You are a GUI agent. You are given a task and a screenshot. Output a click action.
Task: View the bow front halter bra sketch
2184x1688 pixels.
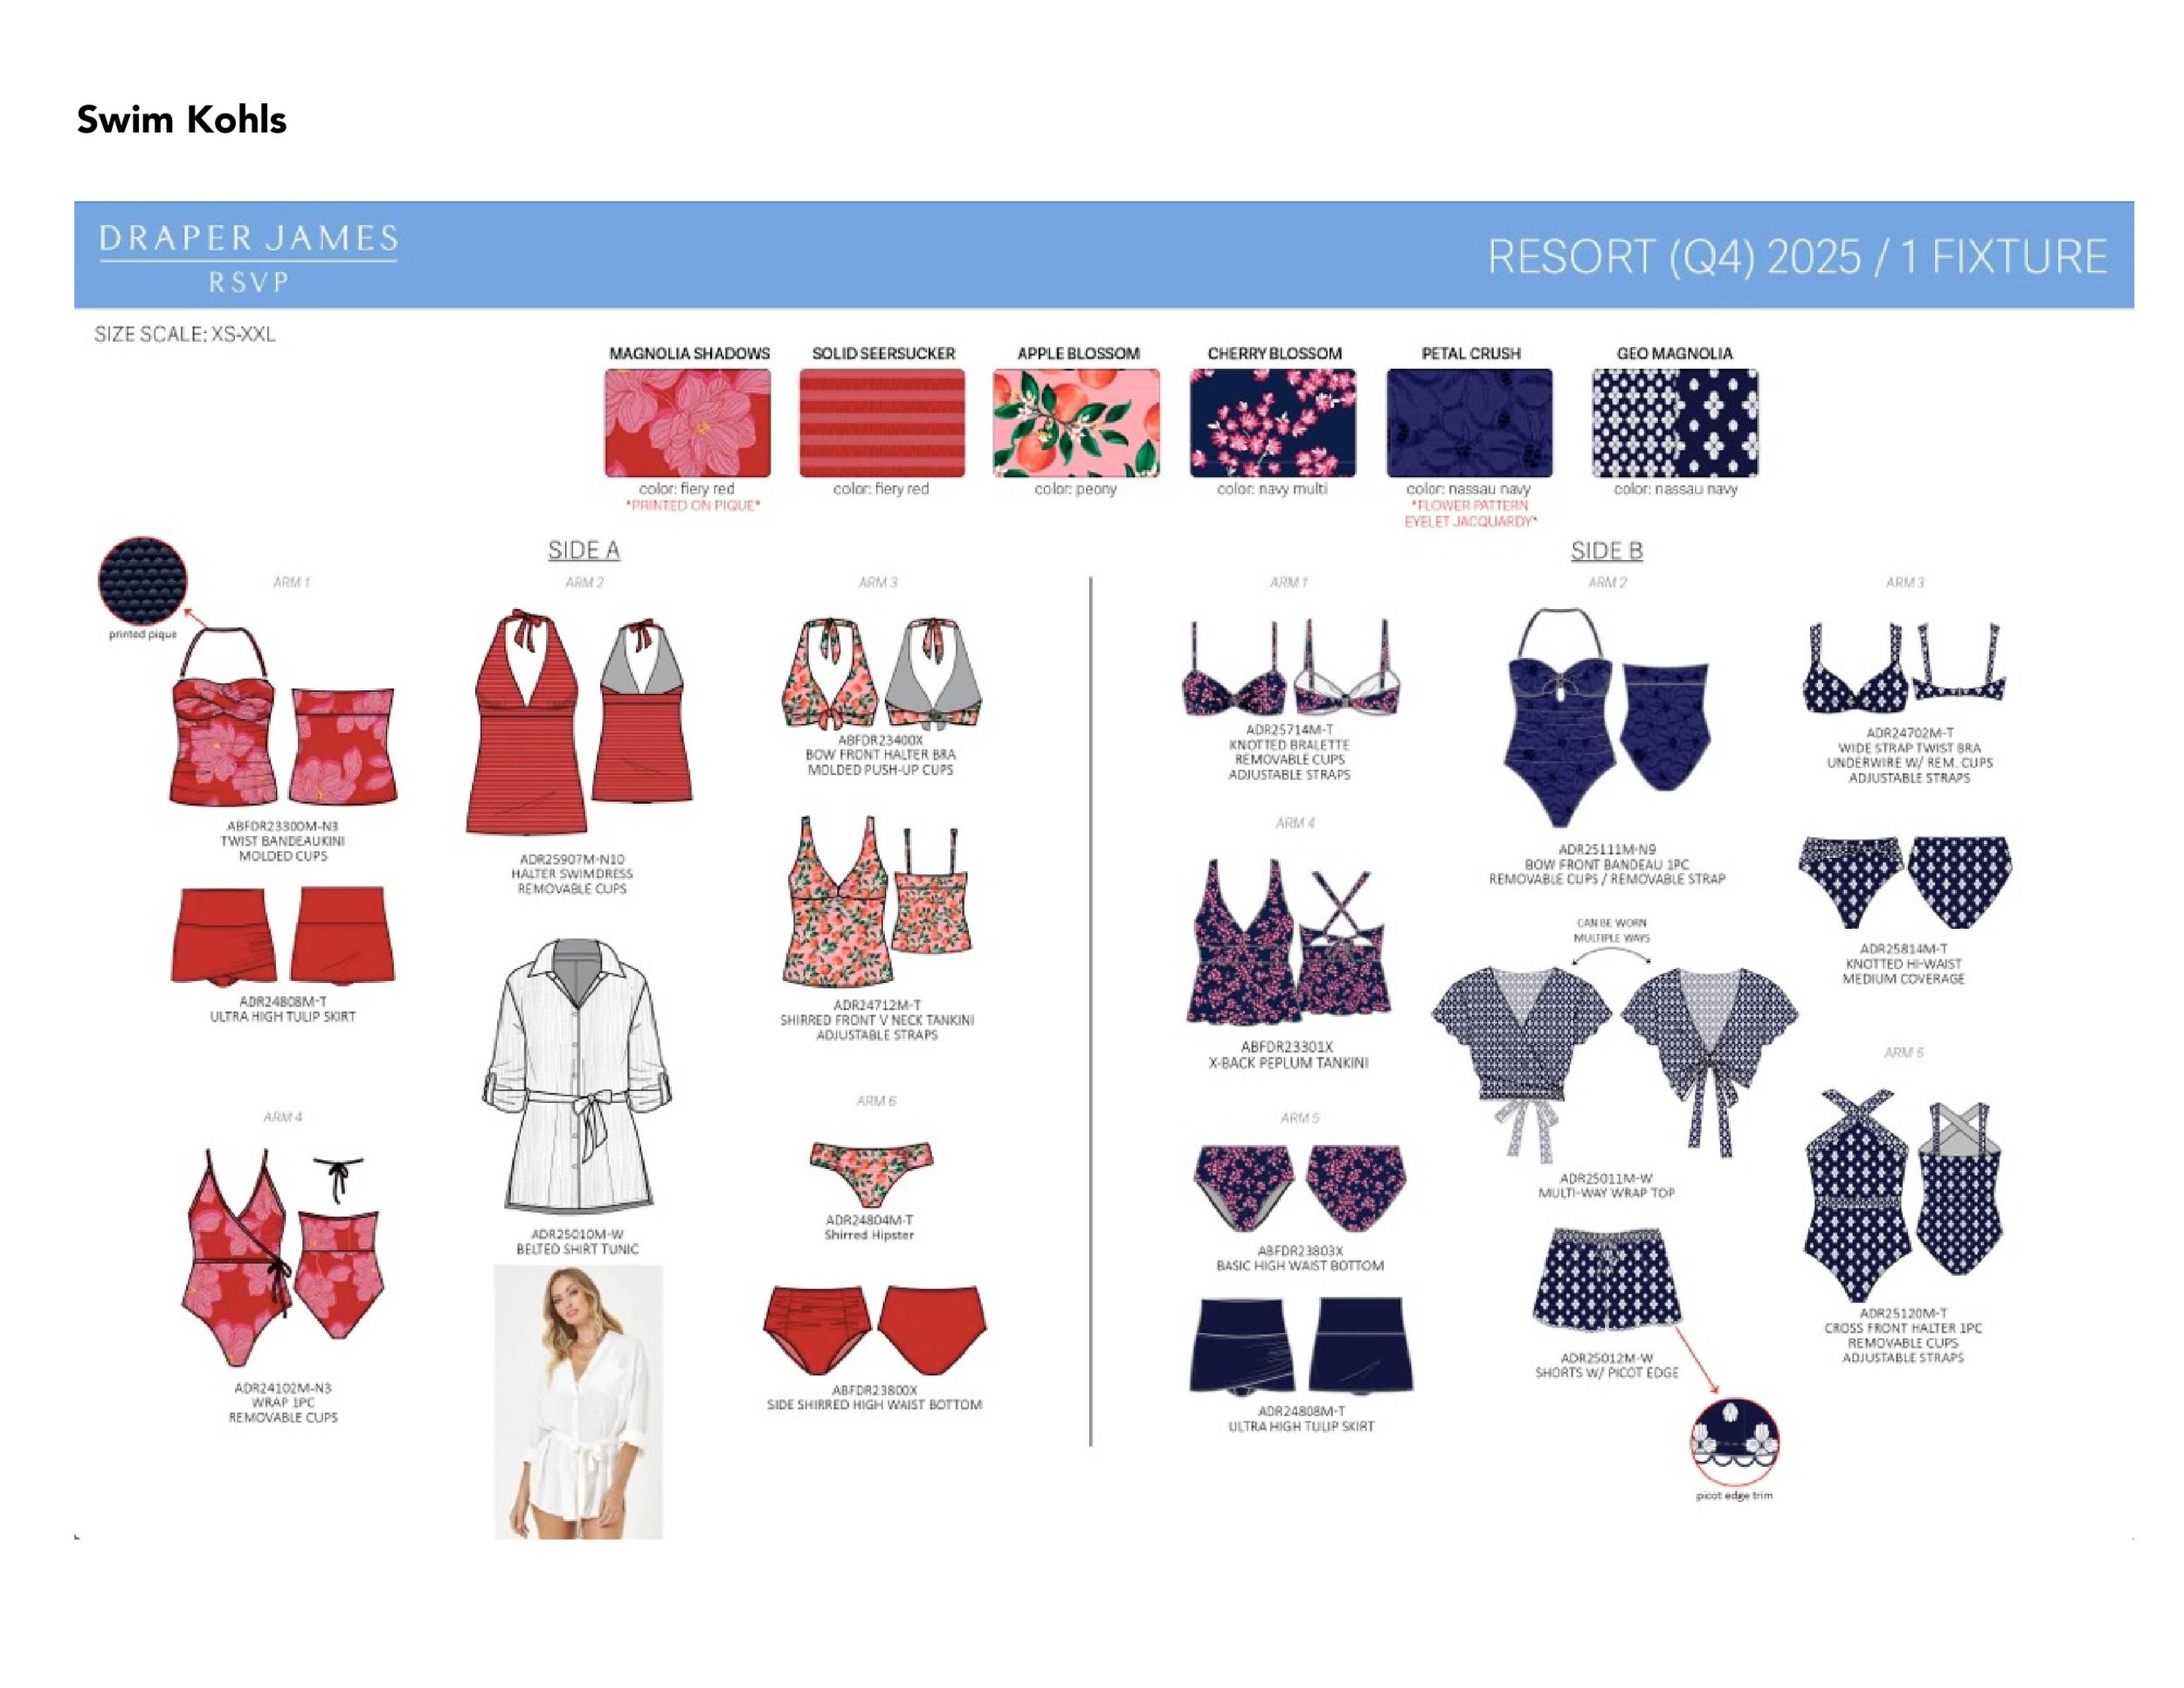coord(881,673)
